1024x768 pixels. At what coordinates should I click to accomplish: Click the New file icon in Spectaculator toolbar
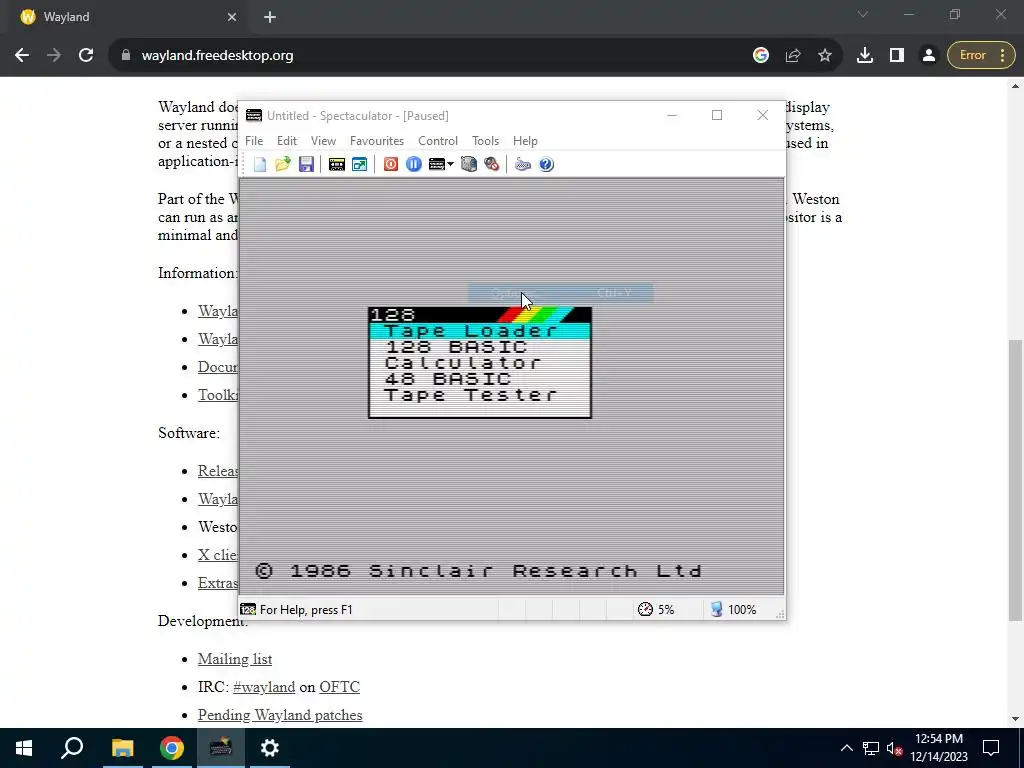tap(260, 165)
